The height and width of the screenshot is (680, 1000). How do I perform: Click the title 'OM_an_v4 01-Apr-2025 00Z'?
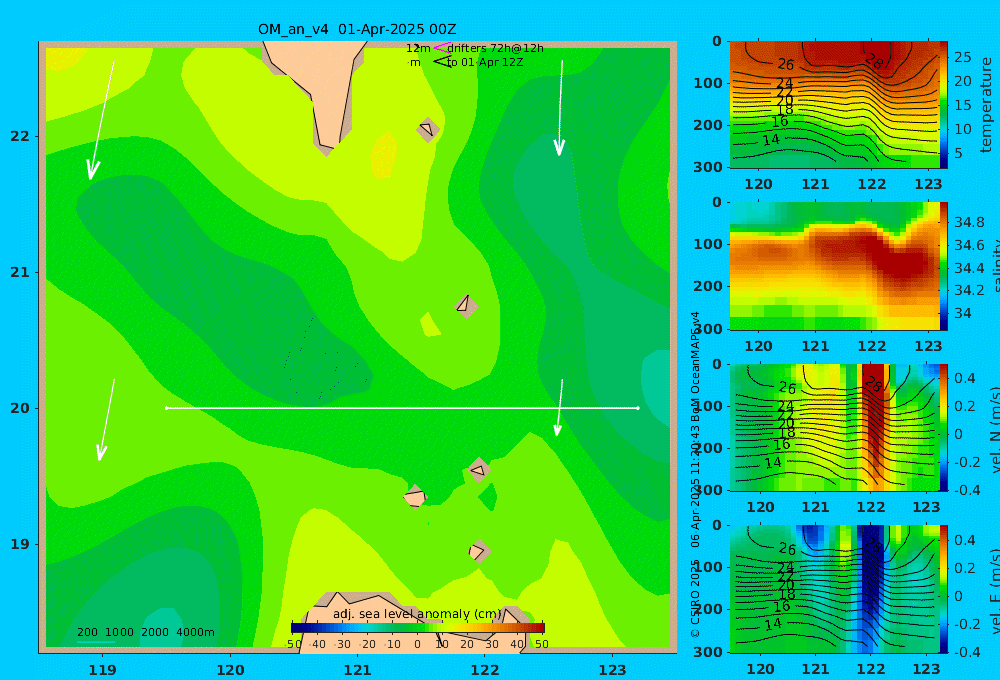click(357, 29)
